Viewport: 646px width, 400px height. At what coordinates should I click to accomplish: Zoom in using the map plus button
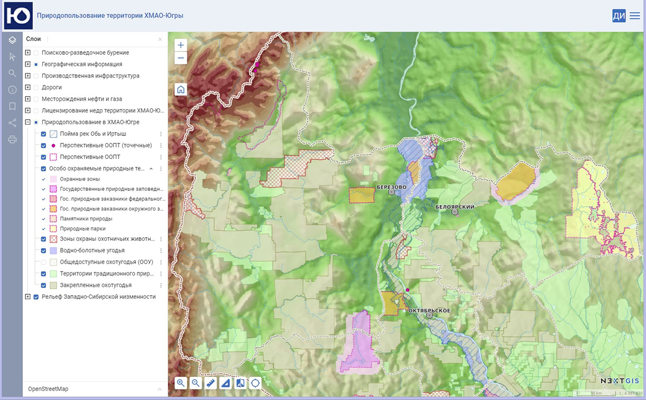pos(181,45)
